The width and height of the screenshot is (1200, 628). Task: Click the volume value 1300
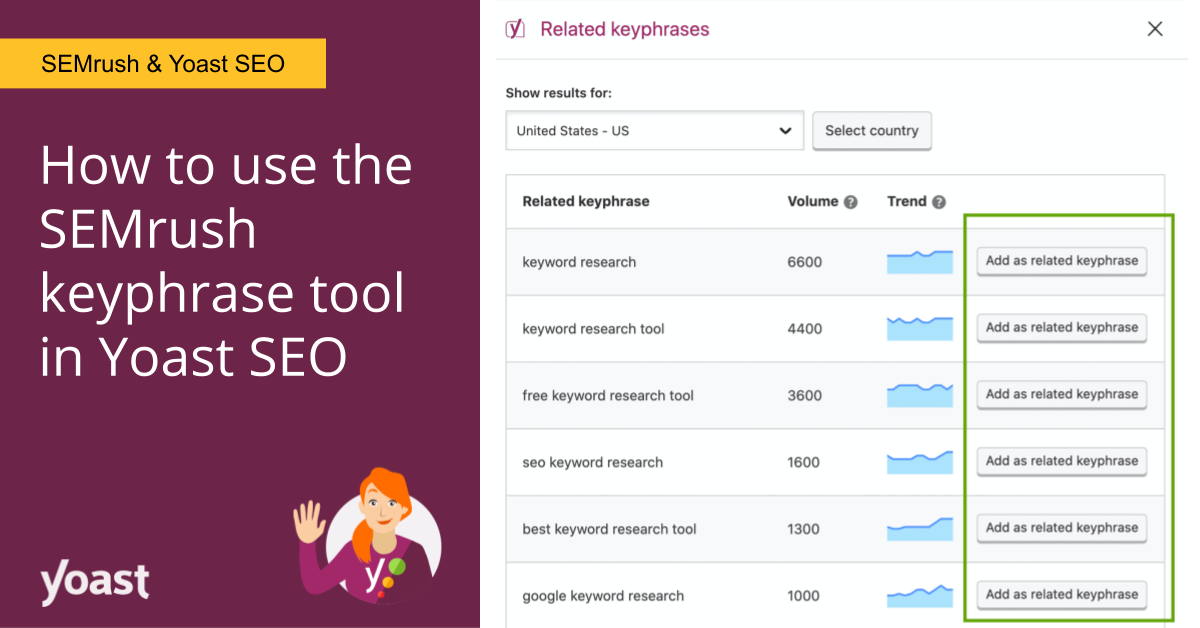coord(803,529)
